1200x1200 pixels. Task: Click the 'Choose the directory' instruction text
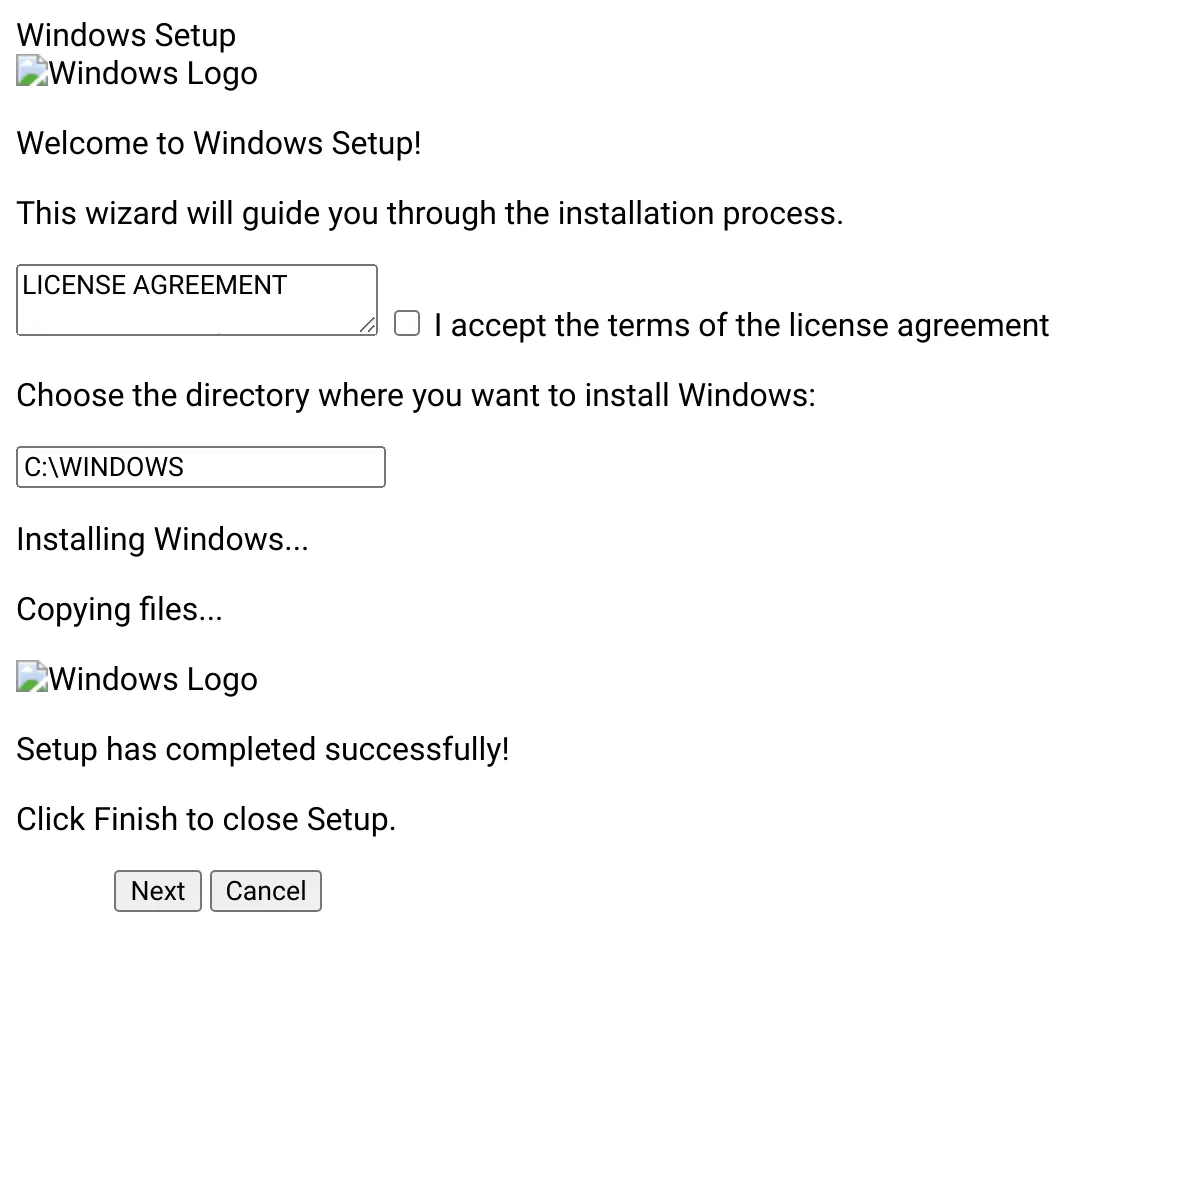416,395
